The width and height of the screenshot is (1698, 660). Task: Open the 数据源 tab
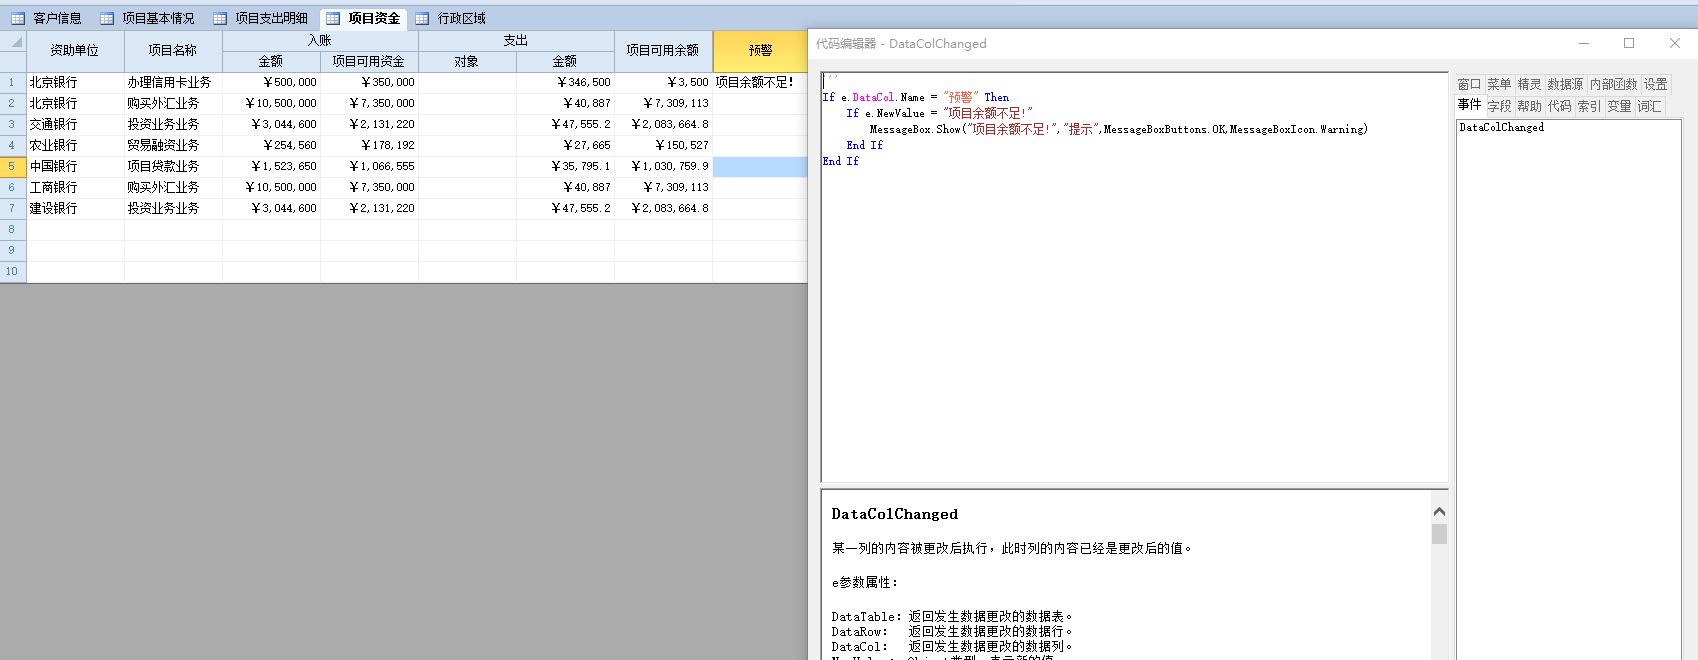tap(1565, 84)
